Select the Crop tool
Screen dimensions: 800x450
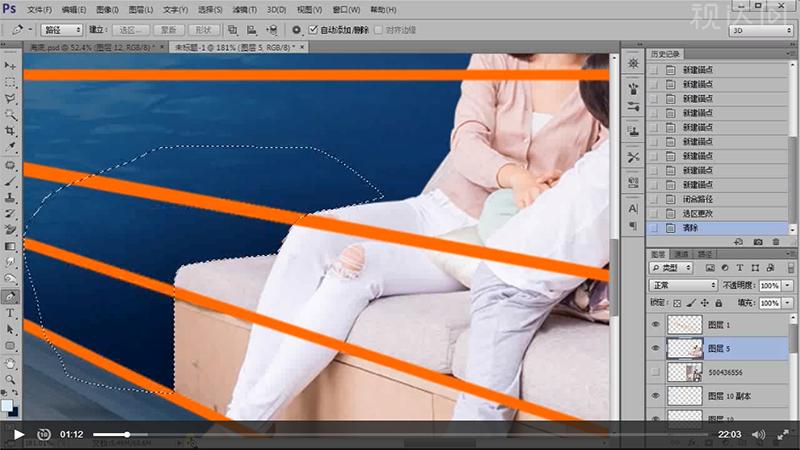10,131
